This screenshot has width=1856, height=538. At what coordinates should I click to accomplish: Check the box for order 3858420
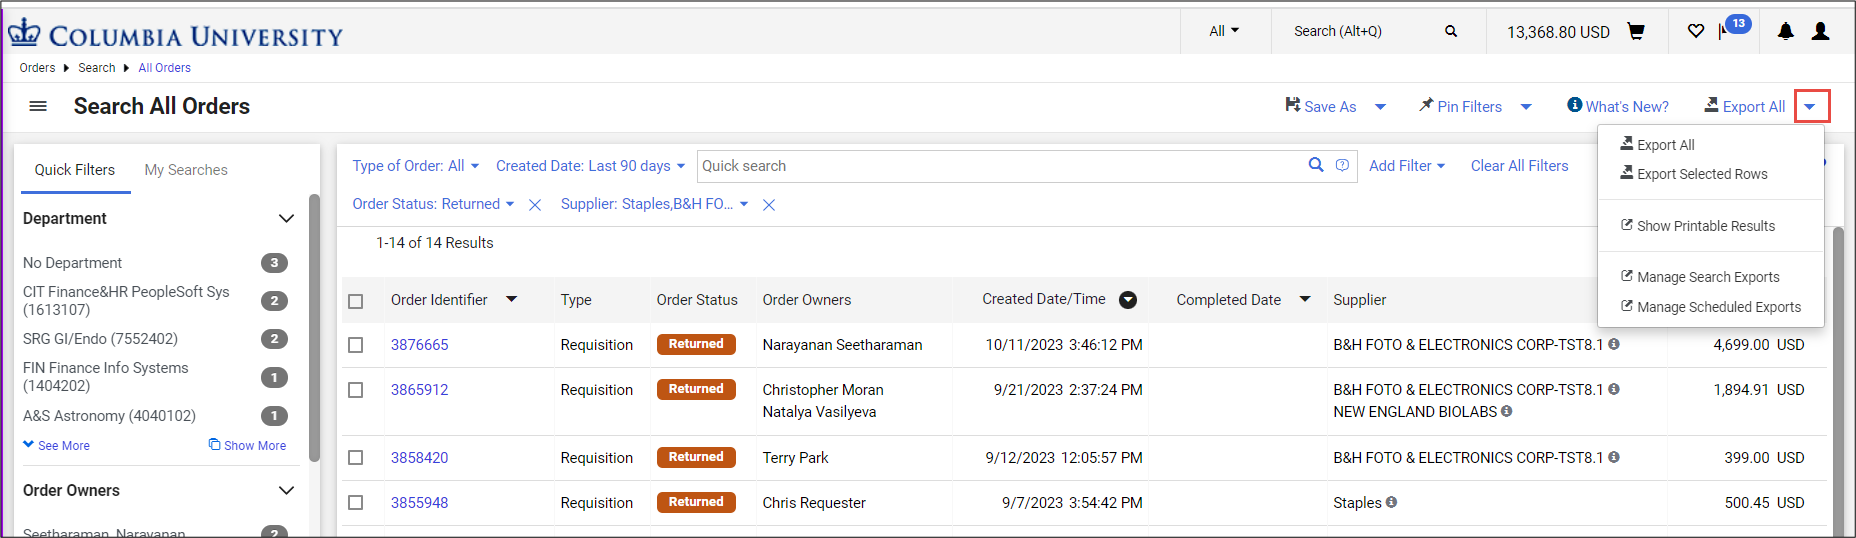click(355, 458)
